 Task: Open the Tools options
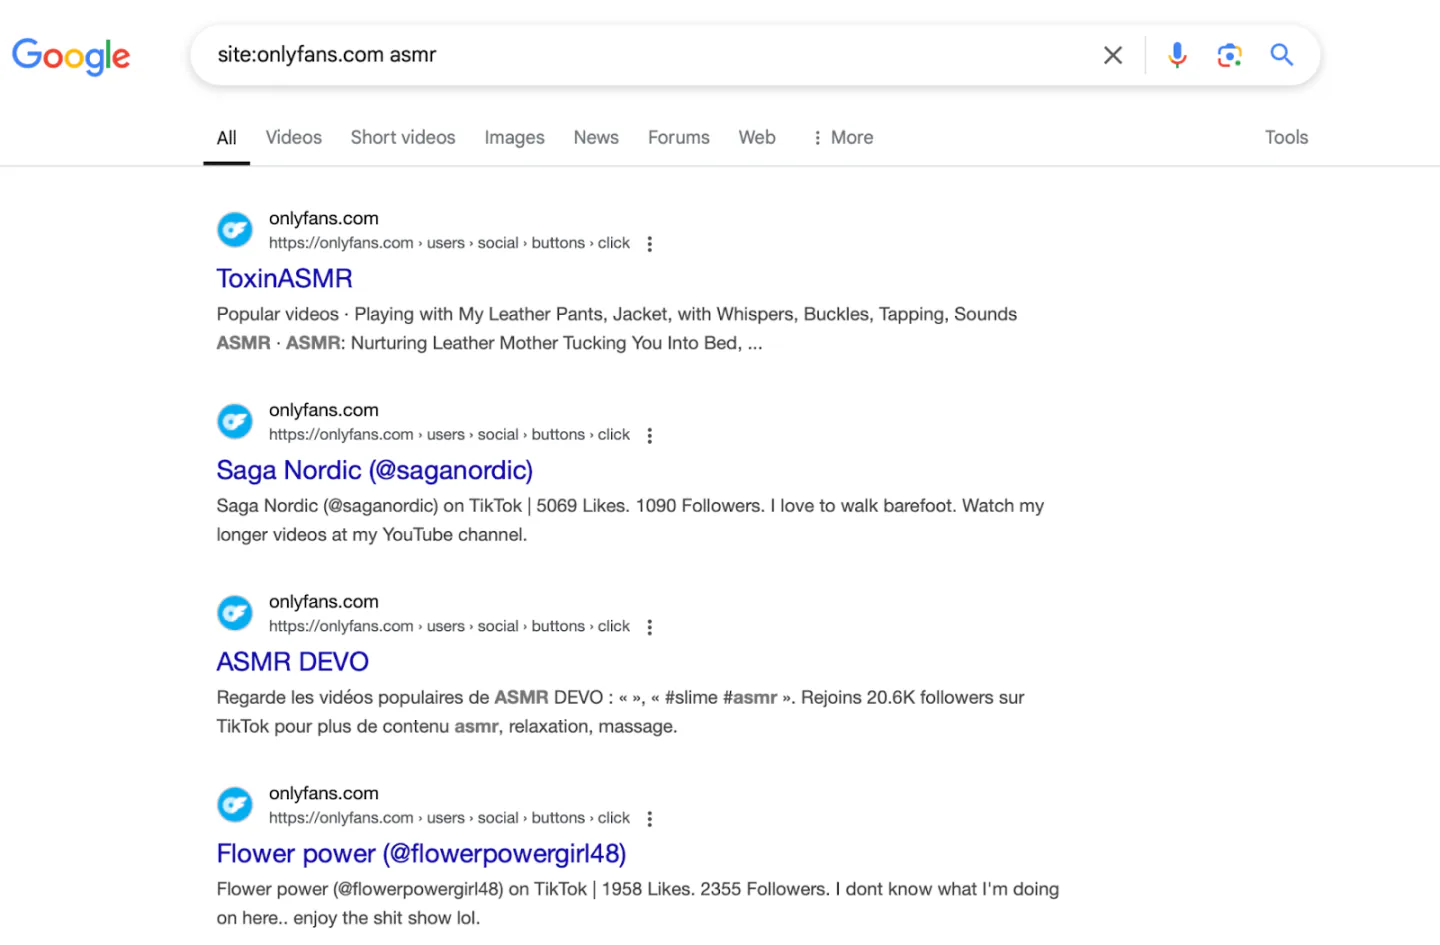click(1286, 138)
